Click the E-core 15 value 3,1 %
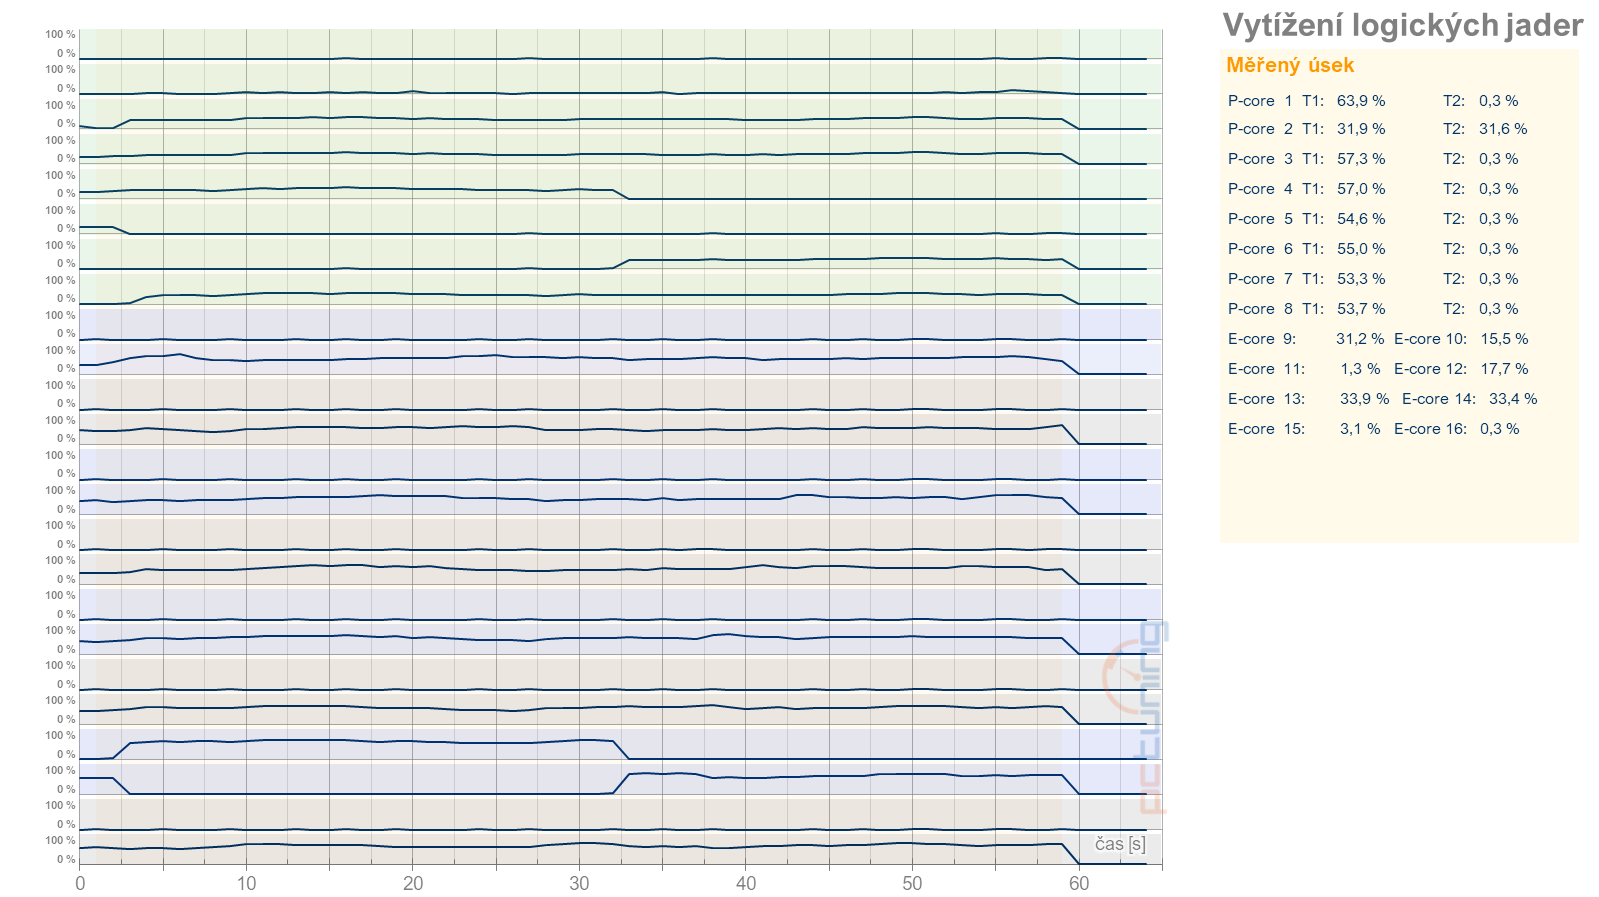 (1360, 429)
